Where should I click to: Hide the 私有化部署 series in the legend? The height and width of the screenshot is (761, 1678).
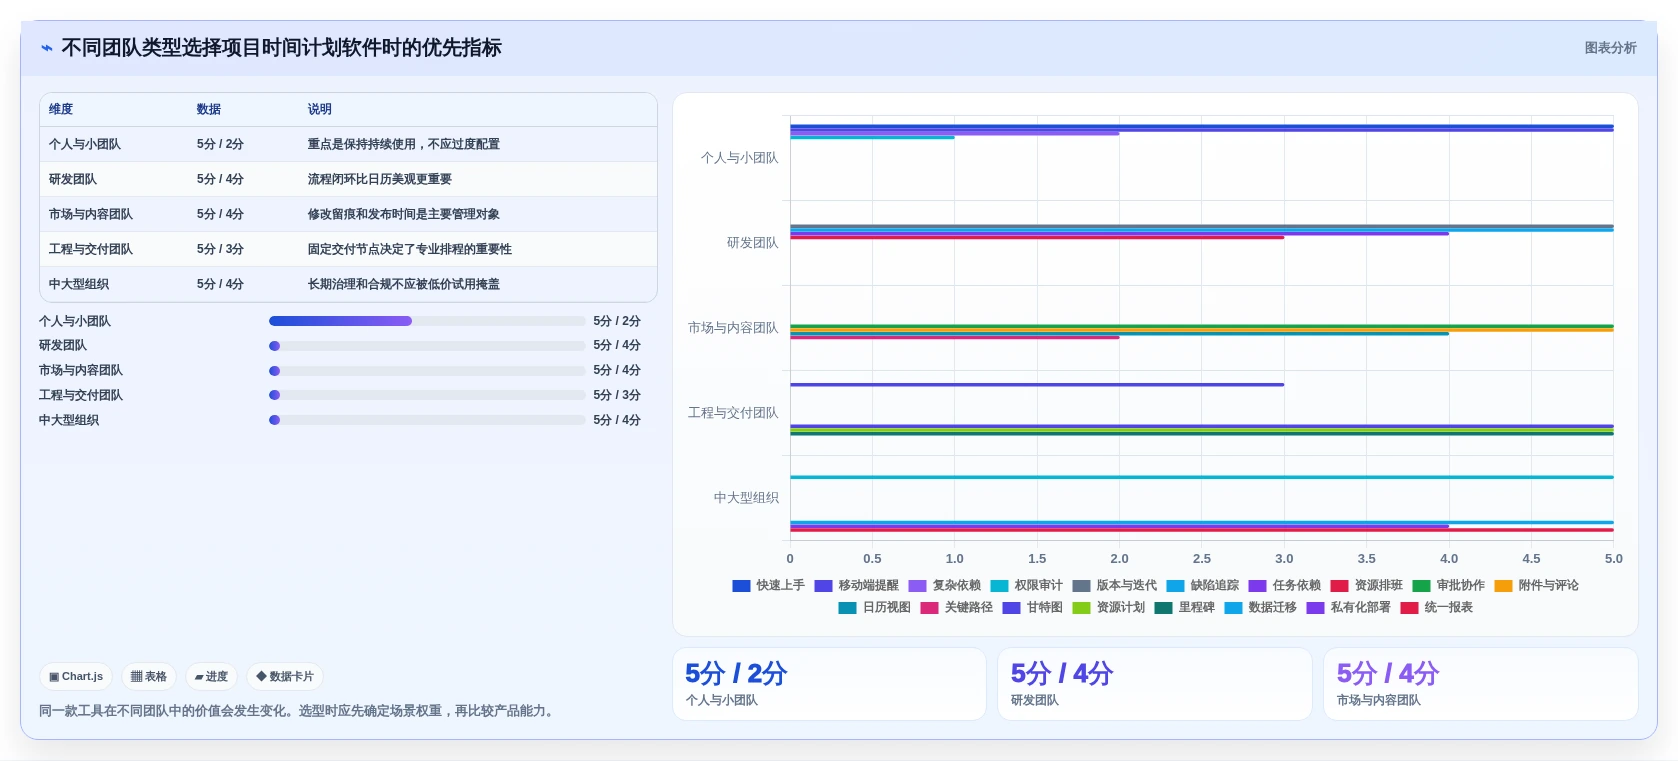click(x=1348, y=608)
